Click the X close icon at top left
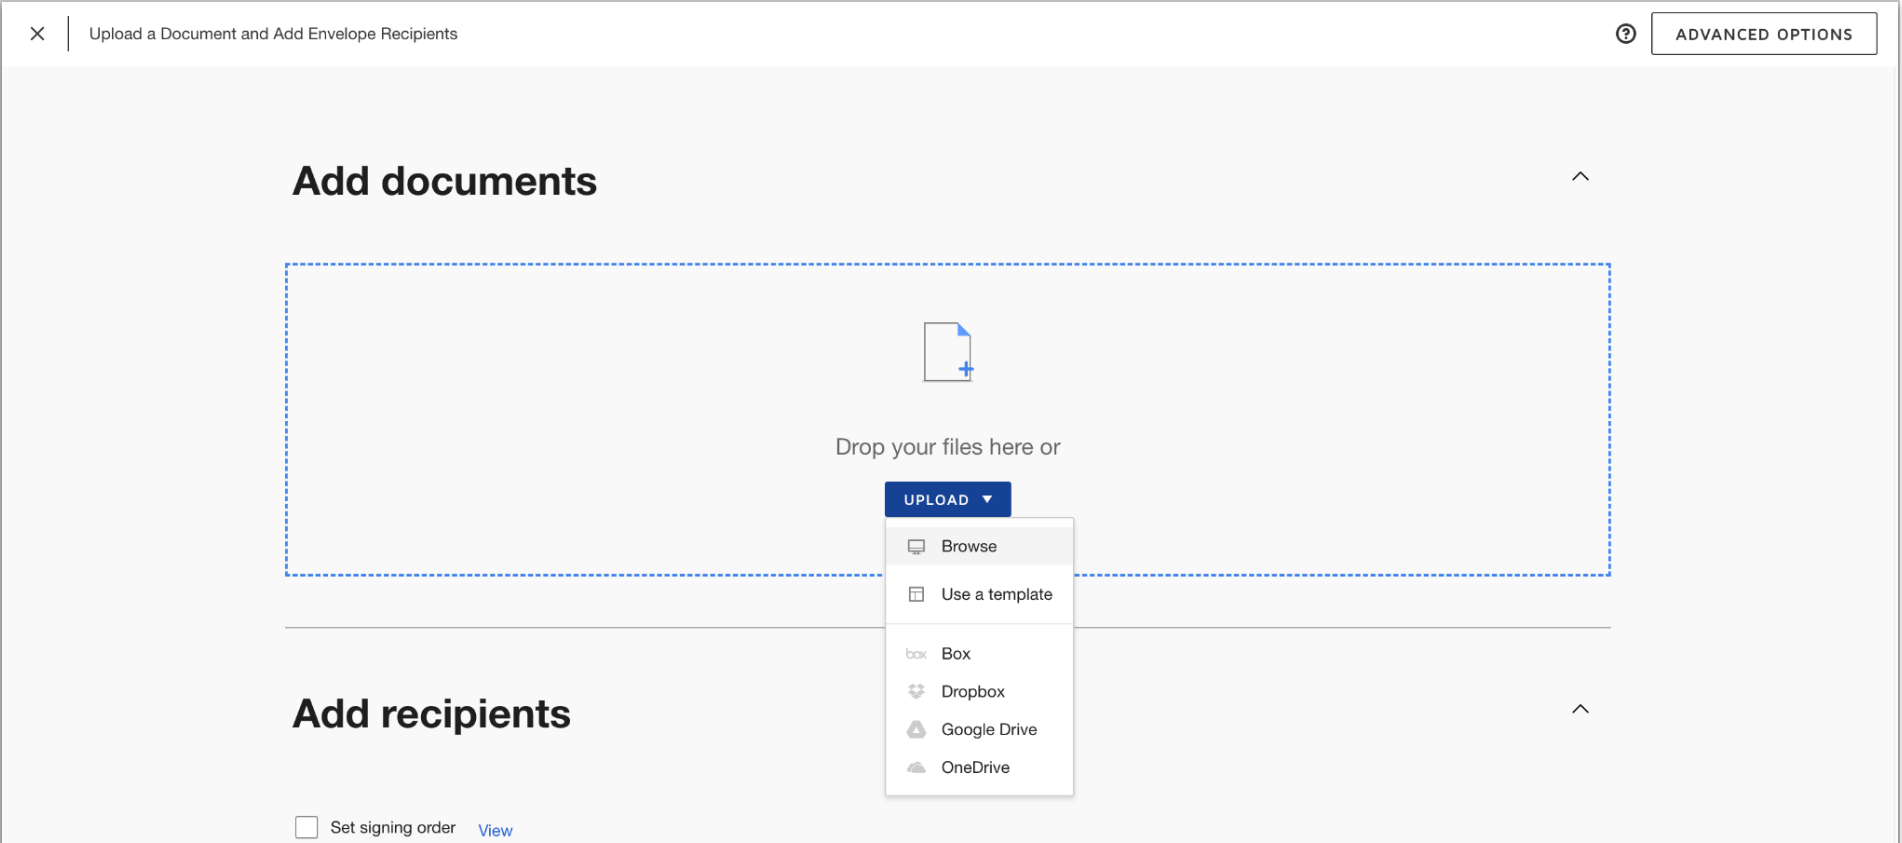This screenshot has width=1902, height=843. coord(37,34)
